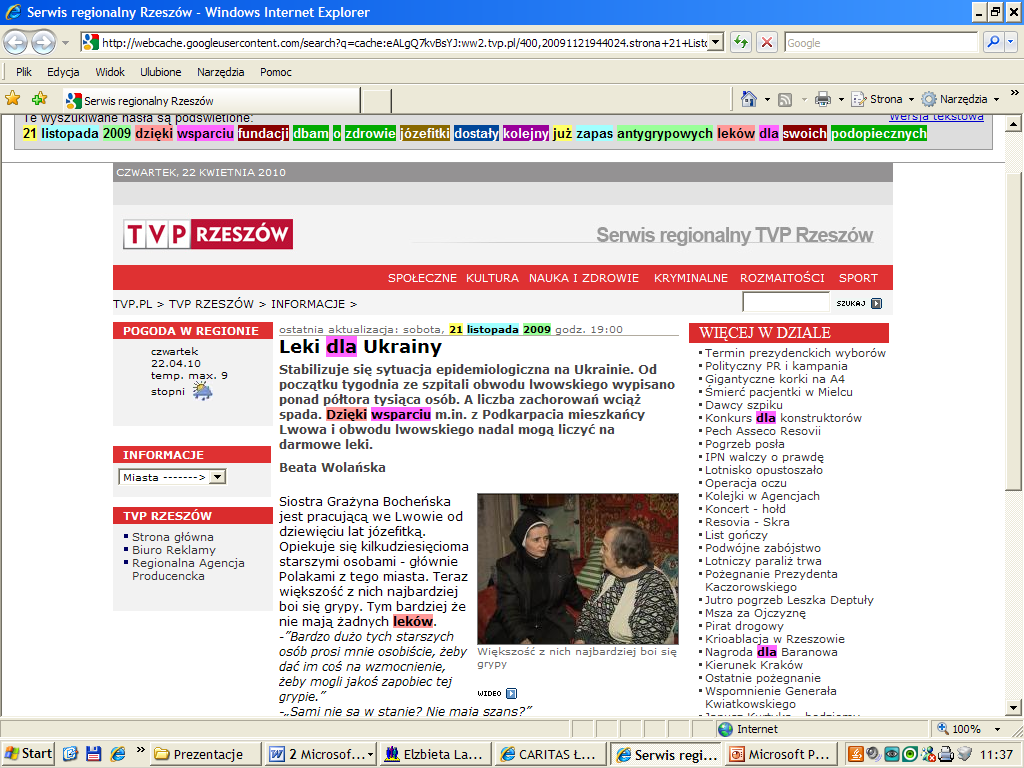
Task: Open the recent pages dropdown next to Forward
Action: (65, 43)
